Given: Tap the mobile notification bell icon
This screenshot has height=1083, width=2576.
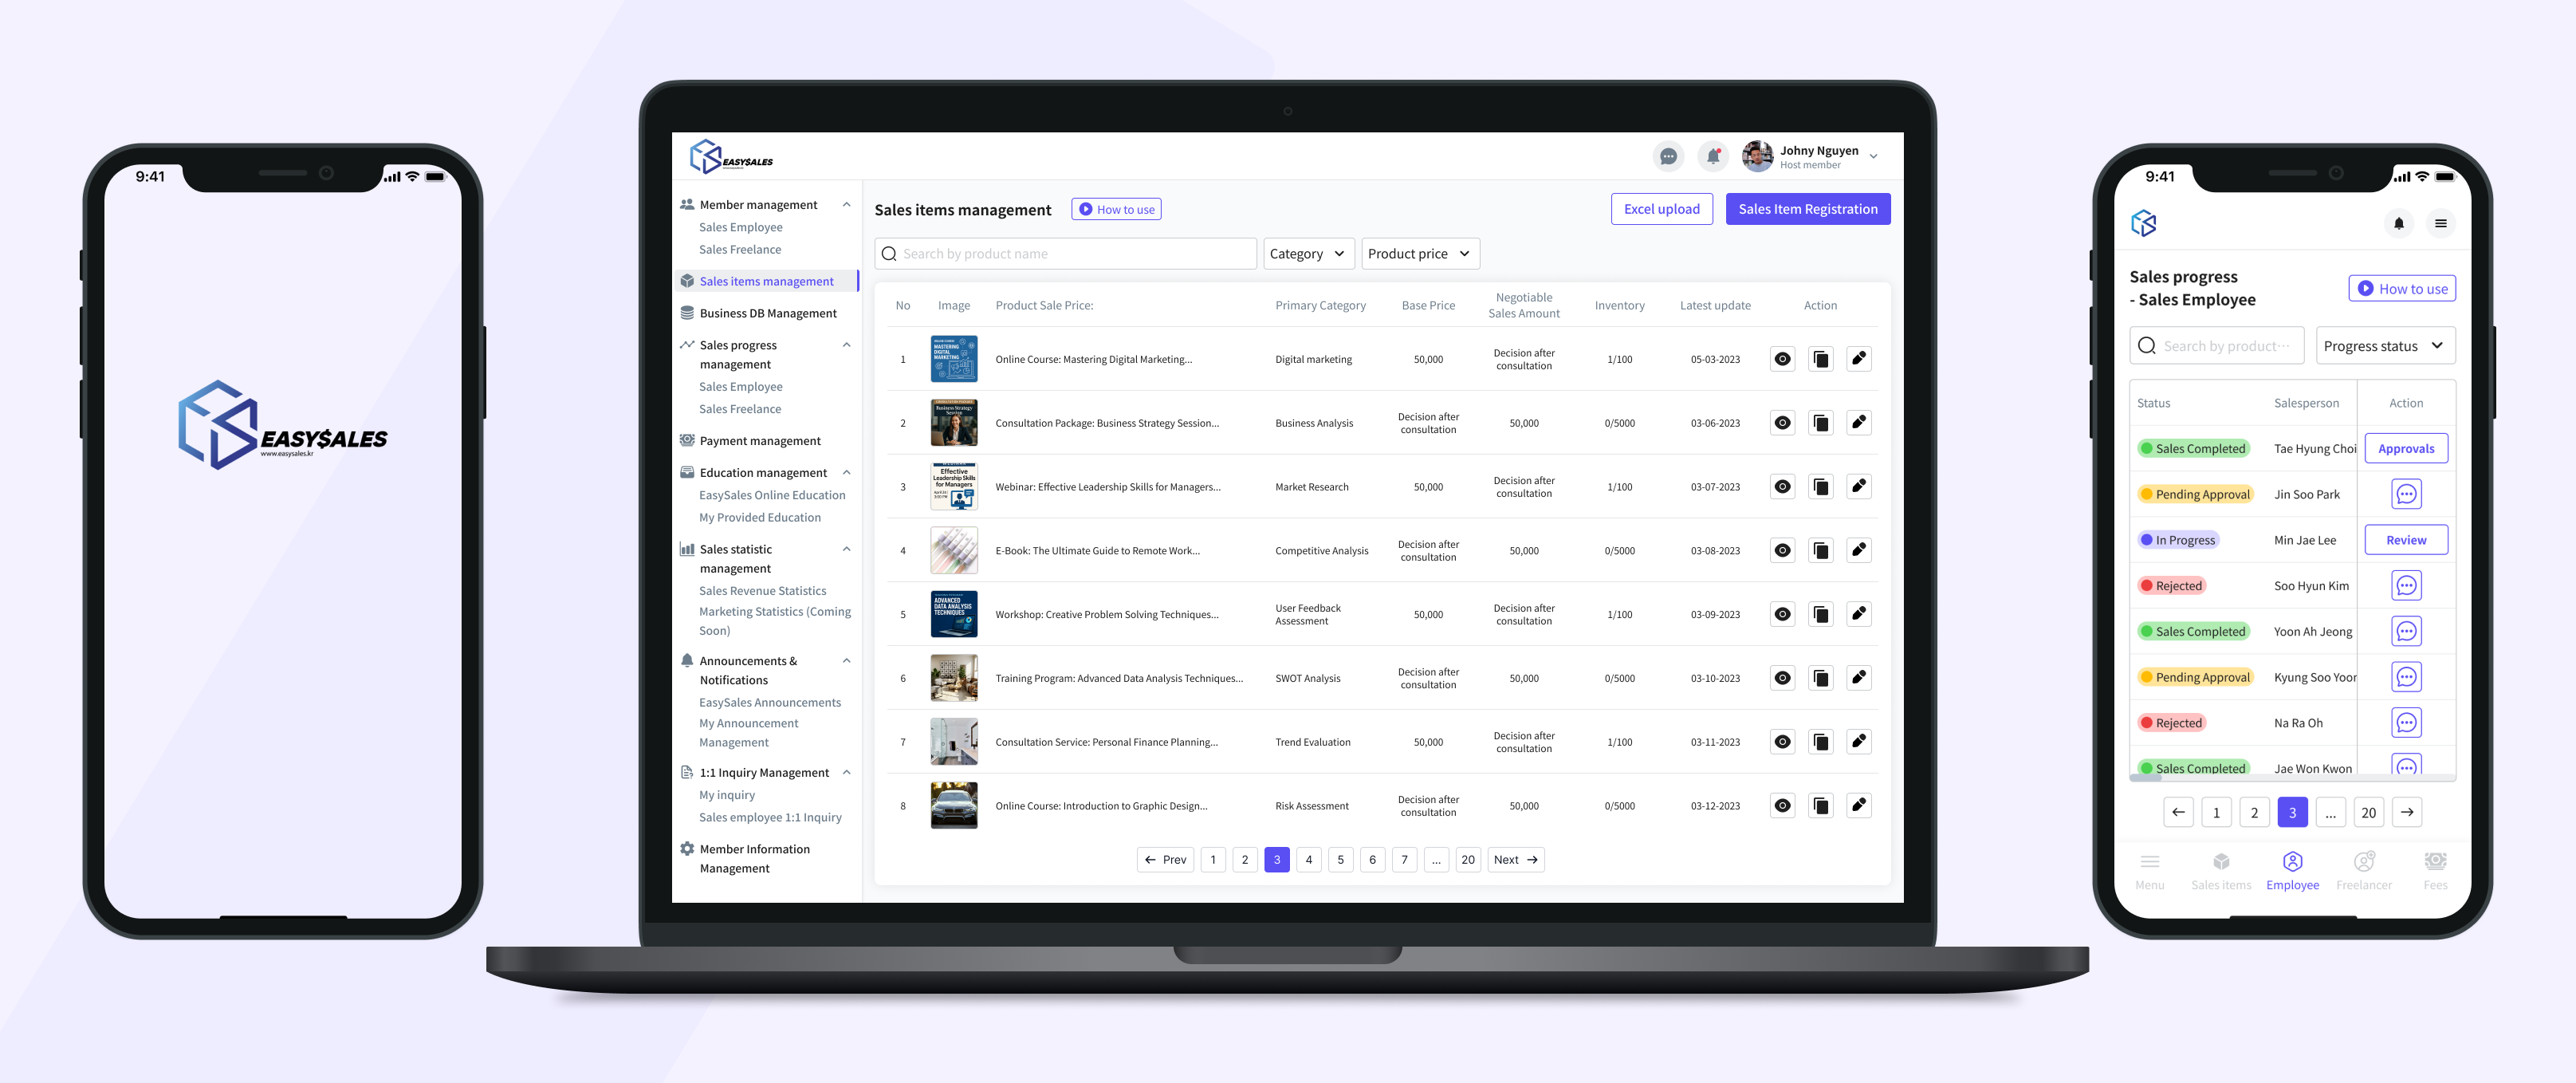Looking at the screenshot, I should coord(2398,223).
